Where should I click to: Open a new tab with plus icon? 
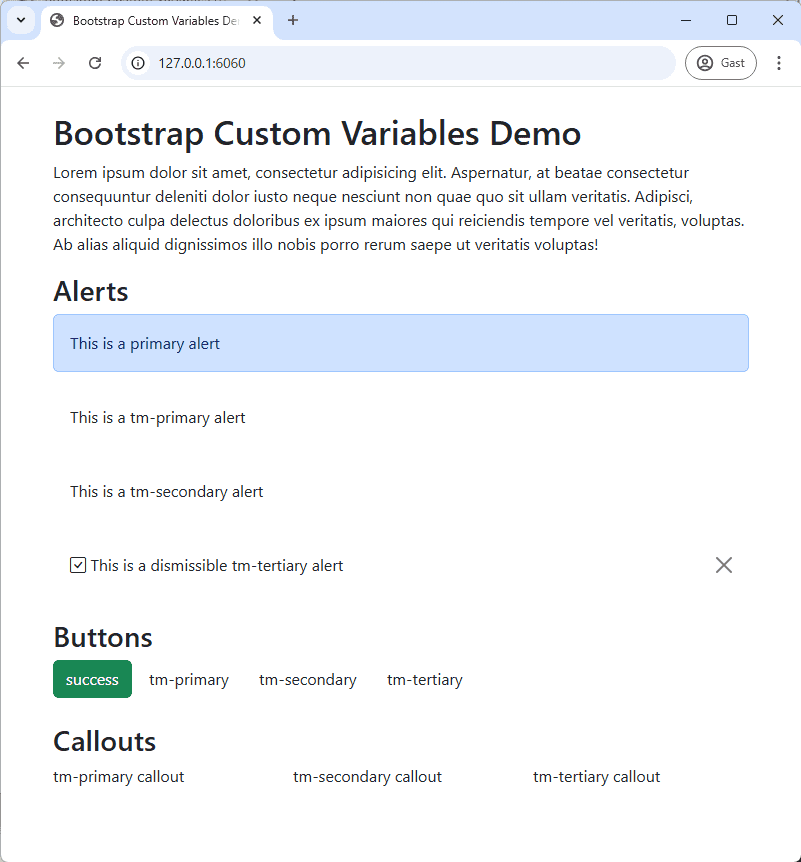pyautogui.click(x=293, y=20)
